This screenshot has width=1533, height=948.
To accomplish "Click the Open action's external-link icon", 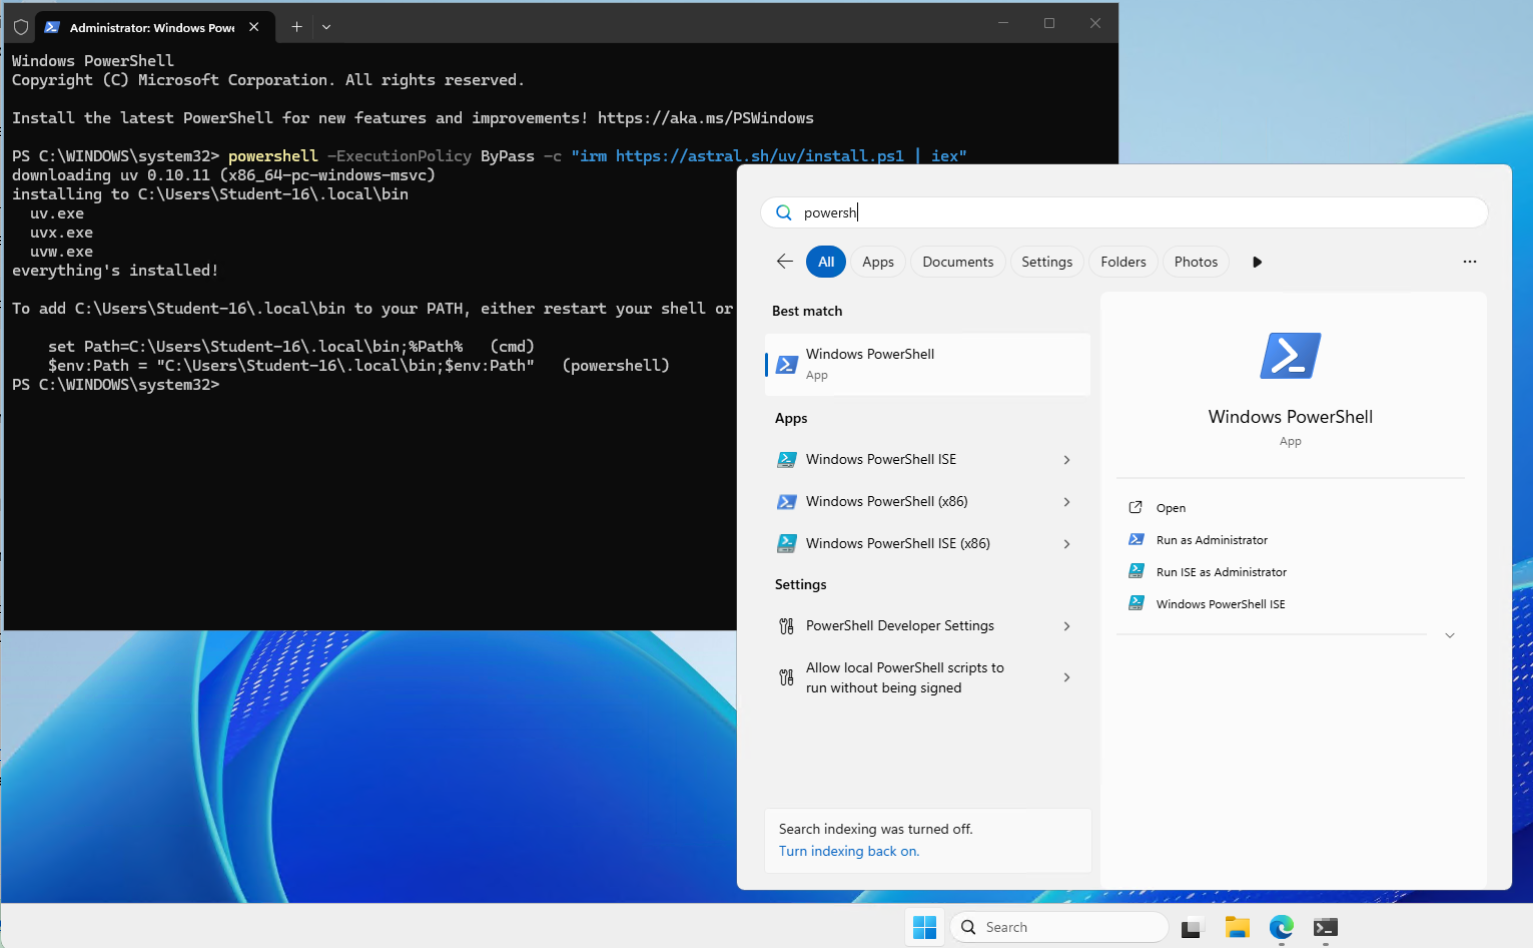I will [x=1136, y=508].
